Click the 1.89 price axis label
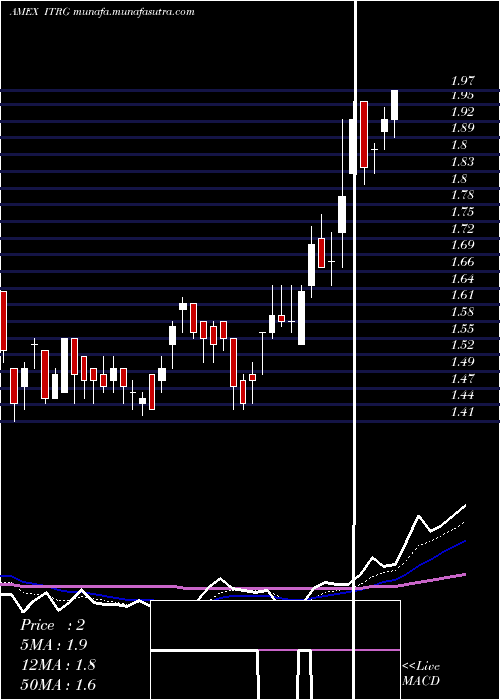 pos(462,128)
